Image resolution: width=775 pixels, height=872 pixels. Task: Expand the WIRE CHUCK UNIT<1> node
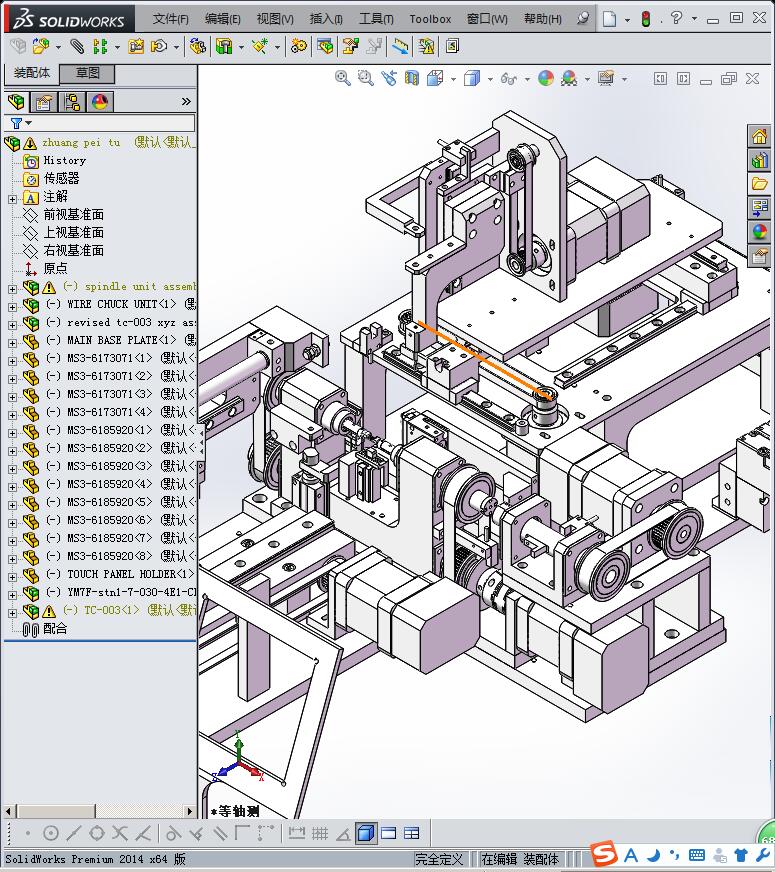[x=12, y=306]
